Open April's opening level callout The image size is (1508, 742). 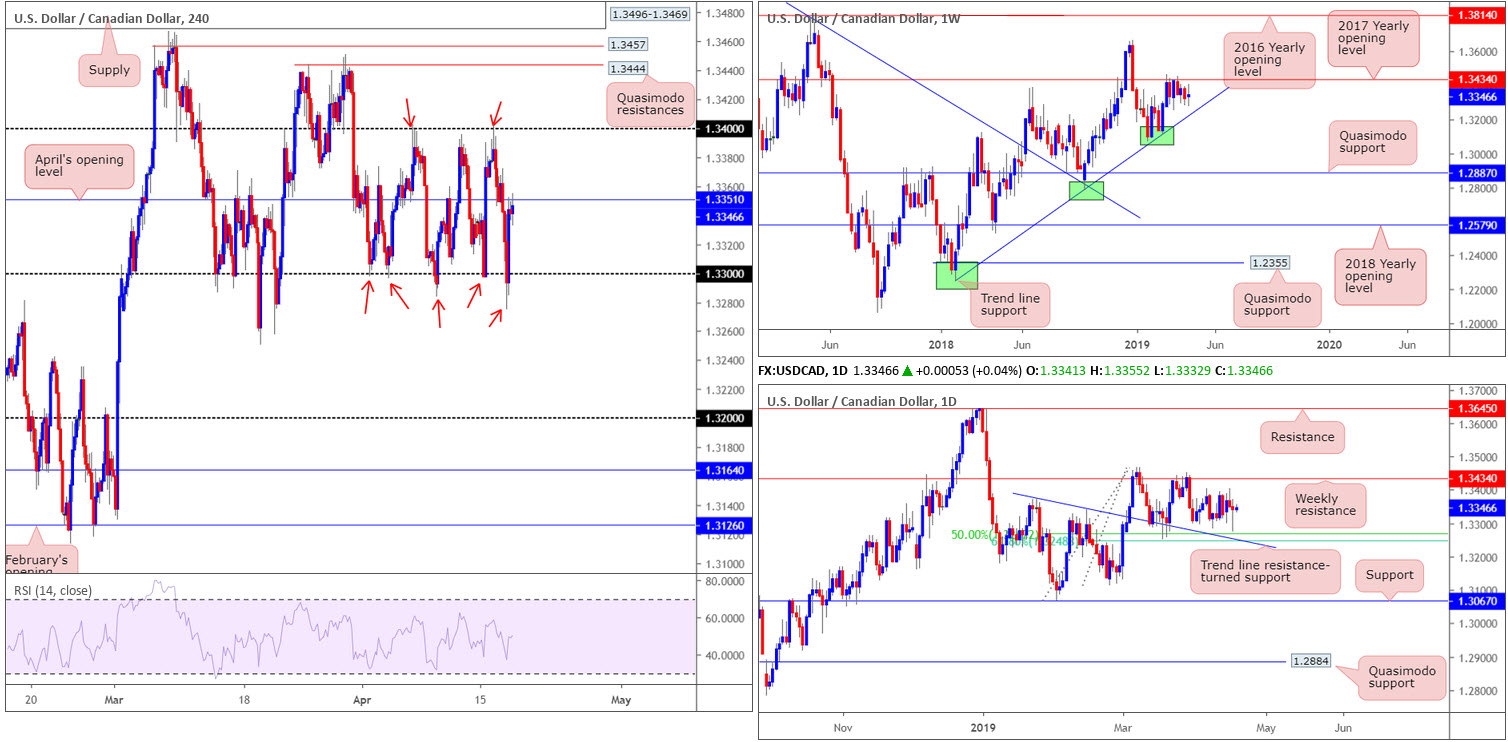pos(77,167)
